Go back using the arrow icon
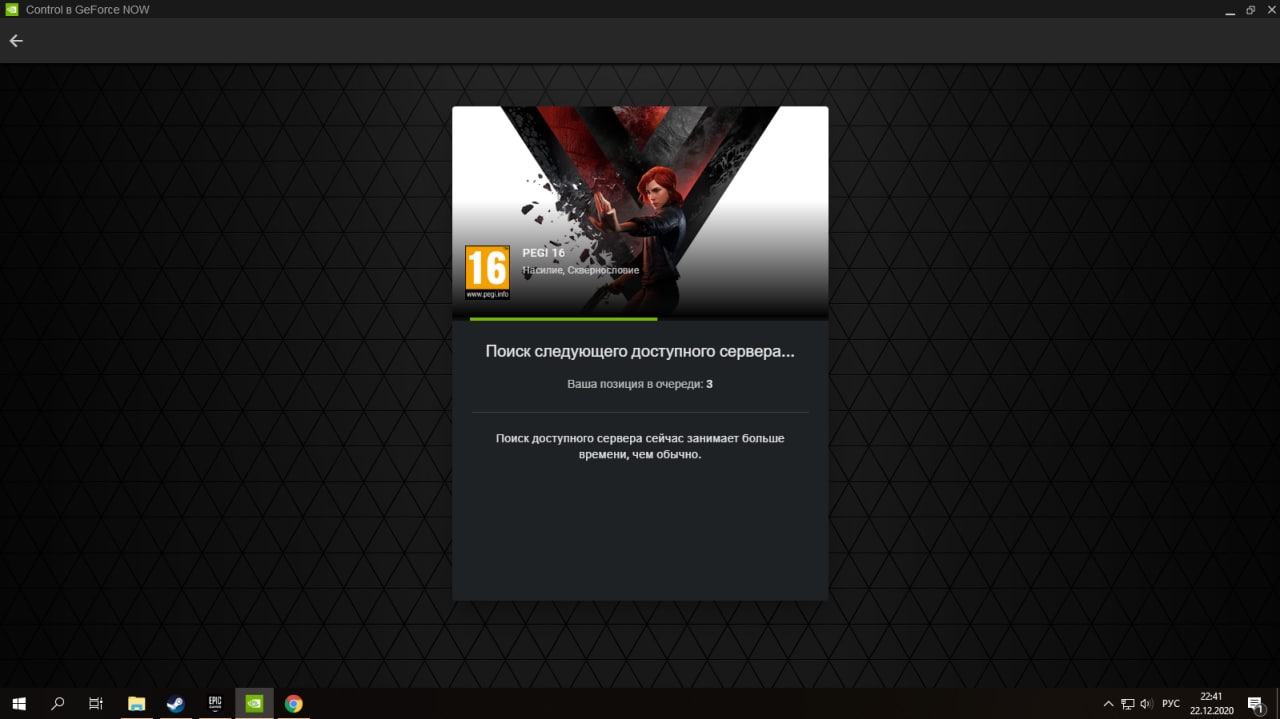Image resolution: width=1280 pixels, height=719 pixels. 15,41
